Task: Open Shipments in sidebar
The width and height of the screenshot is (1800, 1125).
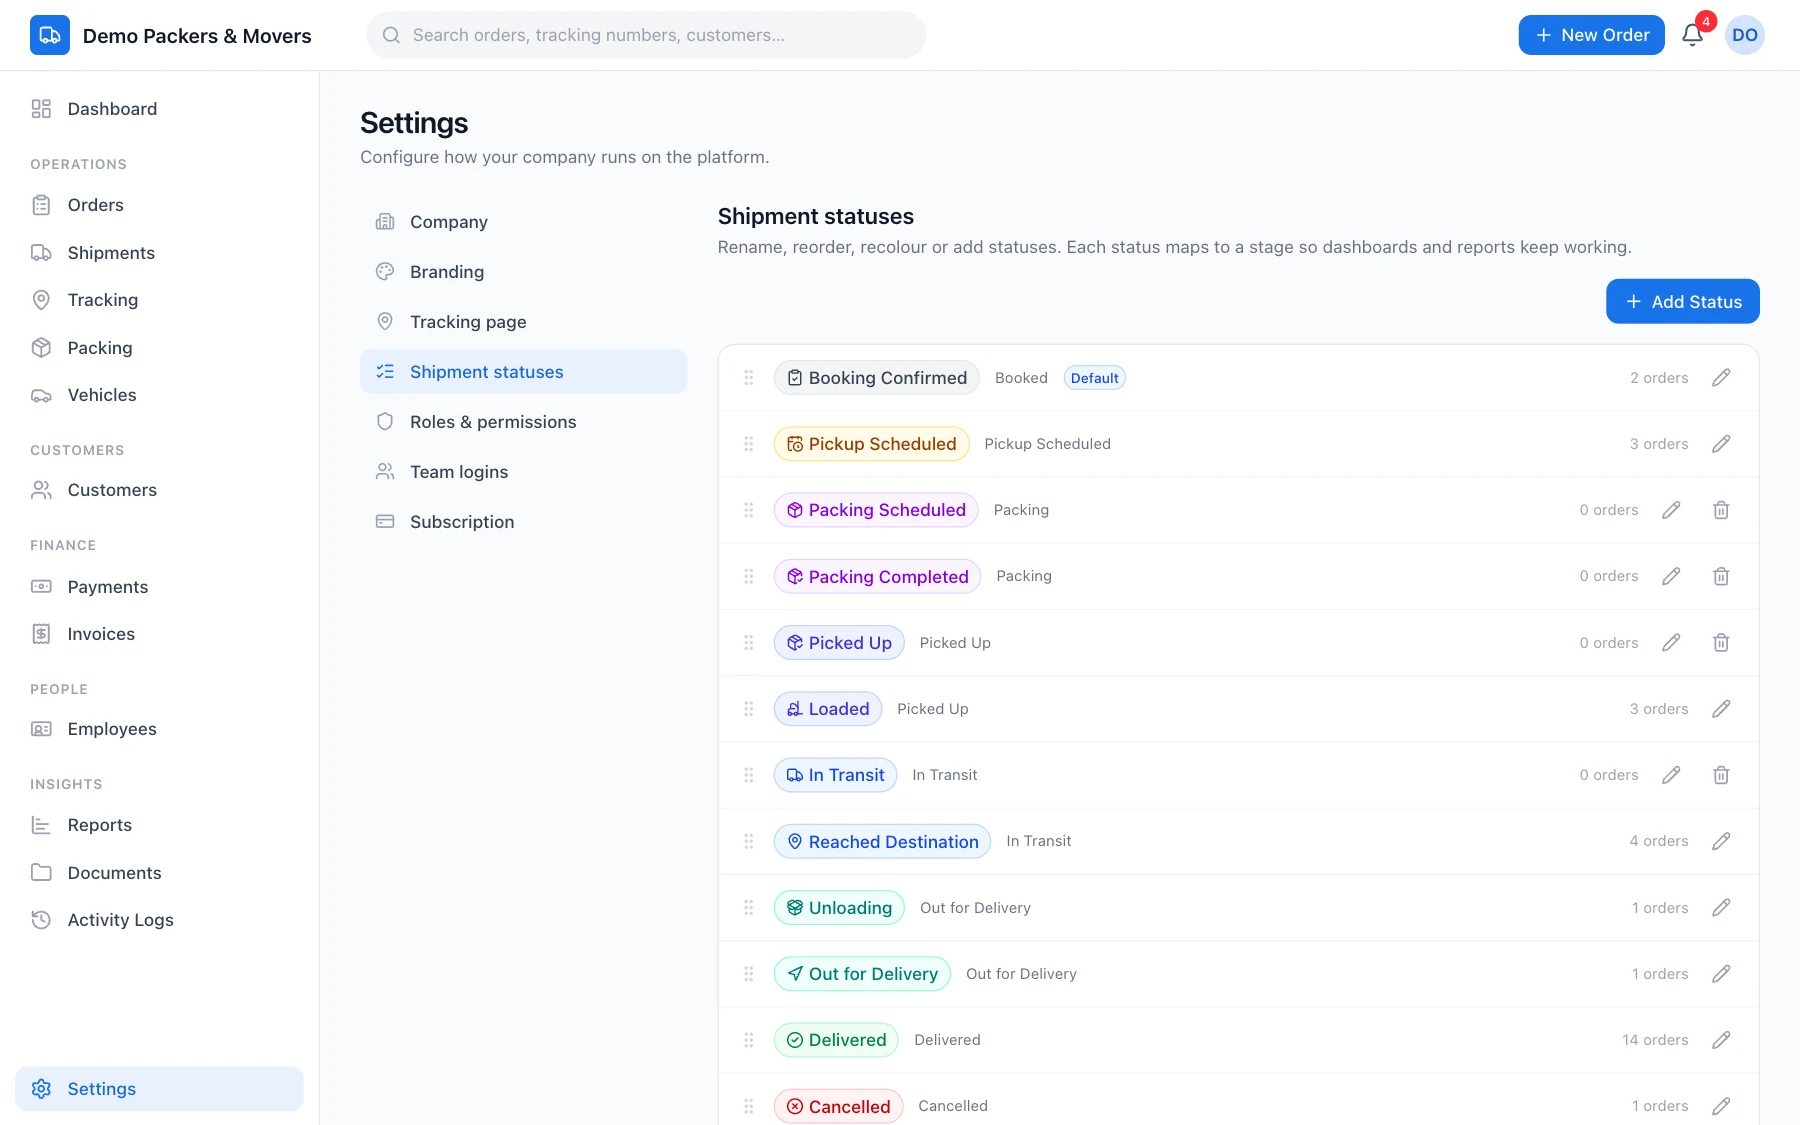Action: pos(159,253)
